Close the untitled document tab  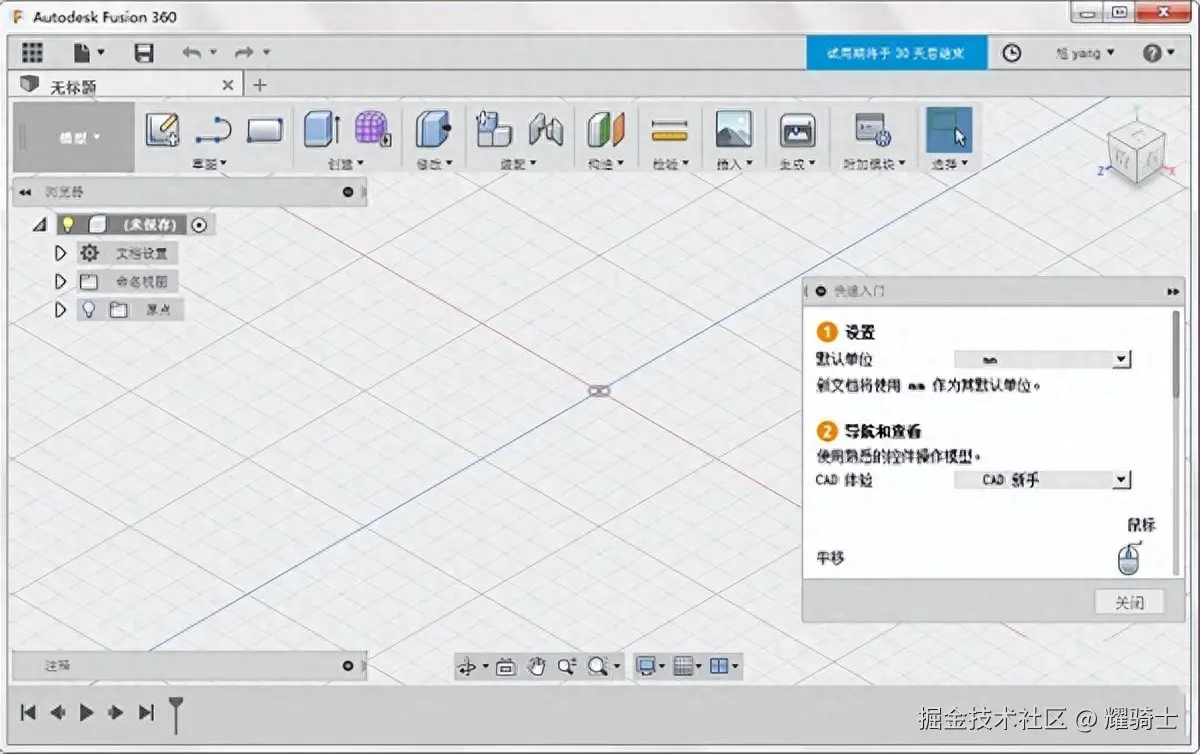(228, 86)
